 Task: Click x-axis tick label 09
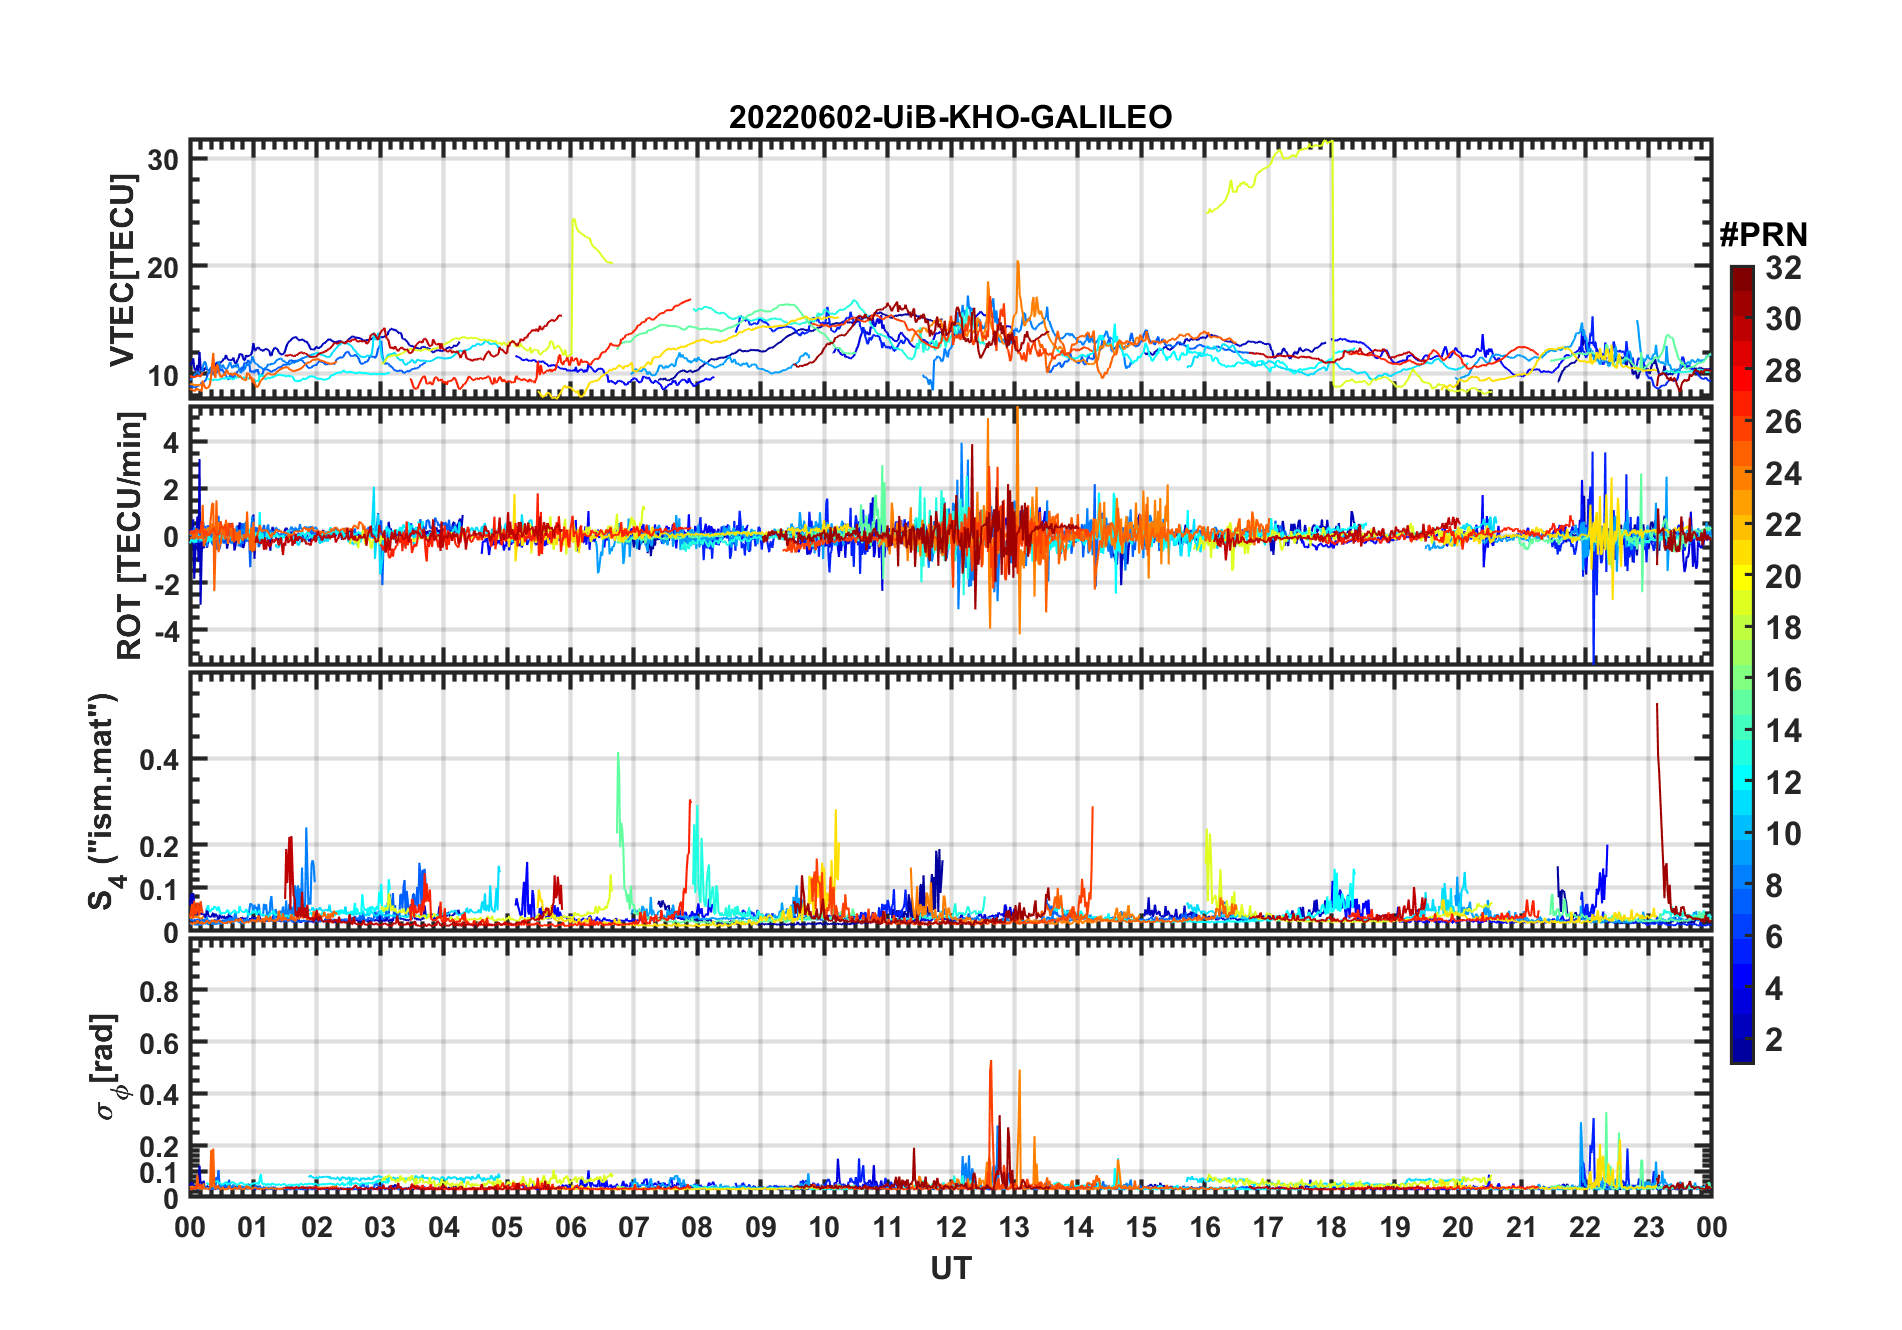pyautogui.click(x=760, y=1227)
